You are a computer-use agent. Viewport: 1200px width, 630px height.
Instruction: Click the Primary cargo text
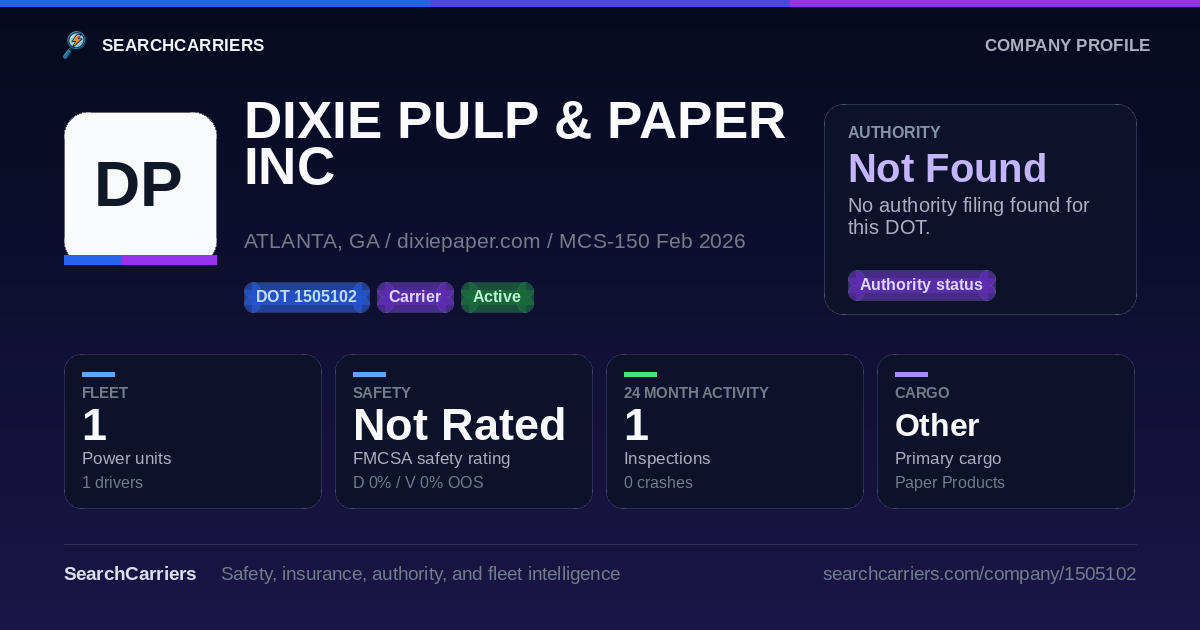pyautogui.click(x=948, y=458)
